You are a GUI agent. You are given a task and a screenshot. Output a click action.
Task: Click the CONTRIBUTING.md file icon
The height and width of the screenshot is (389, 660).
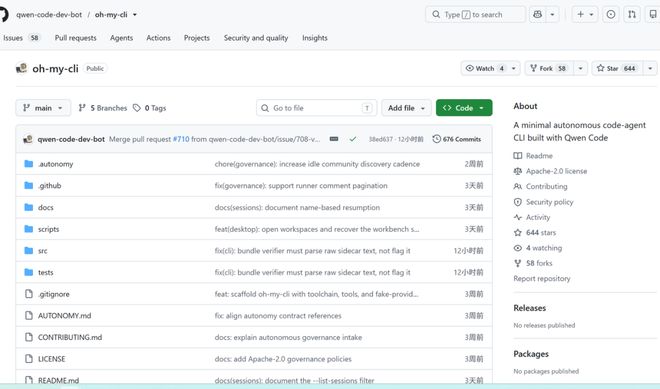[29, 337]
